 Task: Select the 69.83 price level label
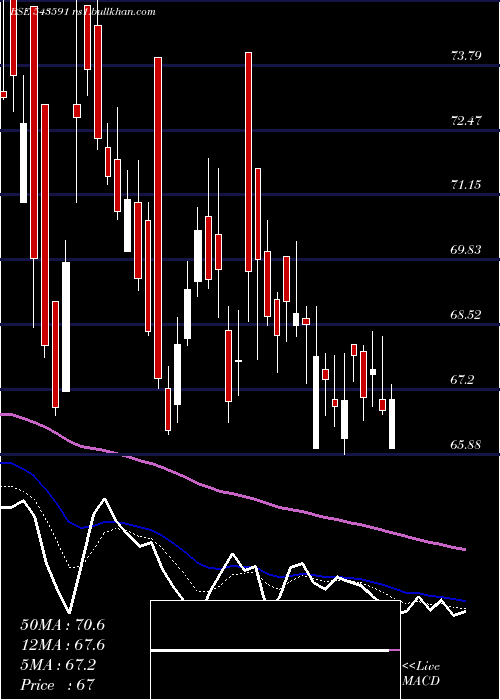click(466, 250)
